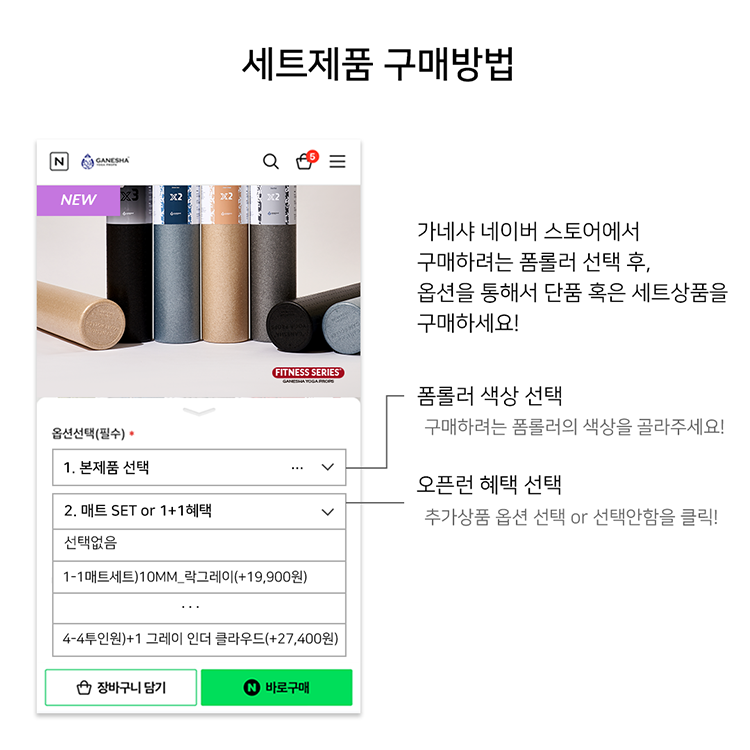Click the middle ellipsis option row
Viewport: 750px width, 750px height.
[199, 608]
